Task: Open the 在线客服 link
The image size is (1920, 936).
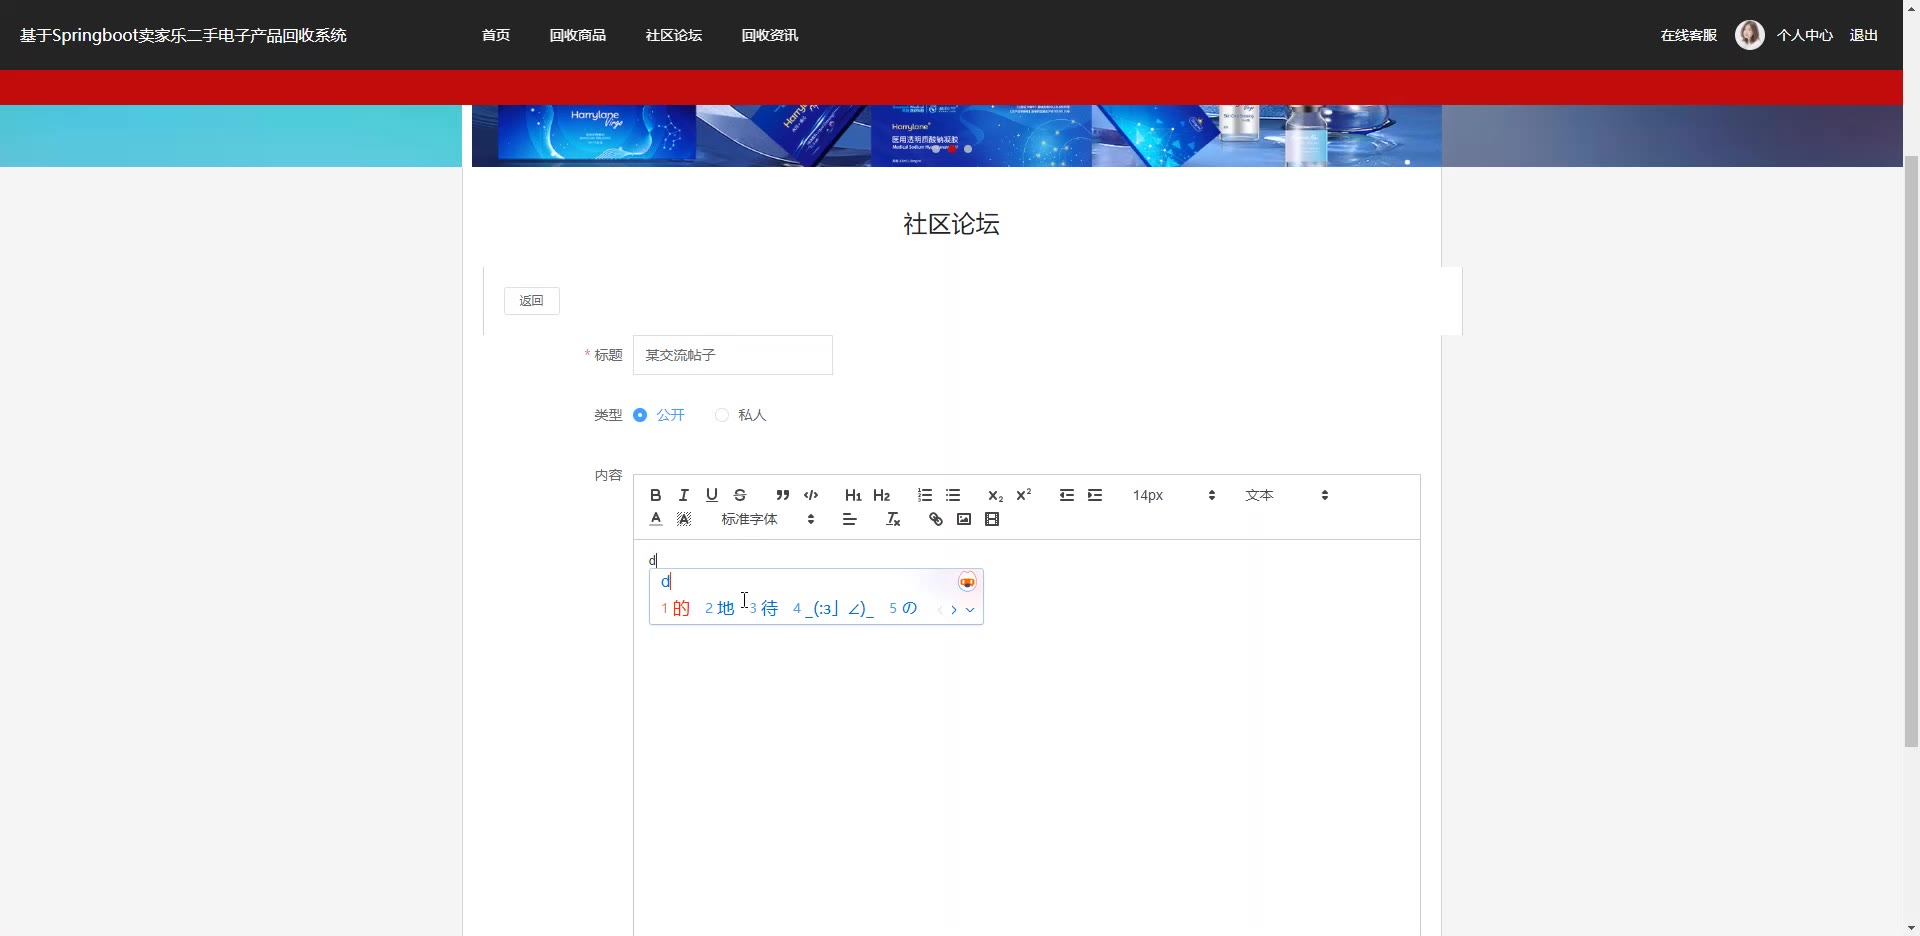Action: tap(1688, 35)
